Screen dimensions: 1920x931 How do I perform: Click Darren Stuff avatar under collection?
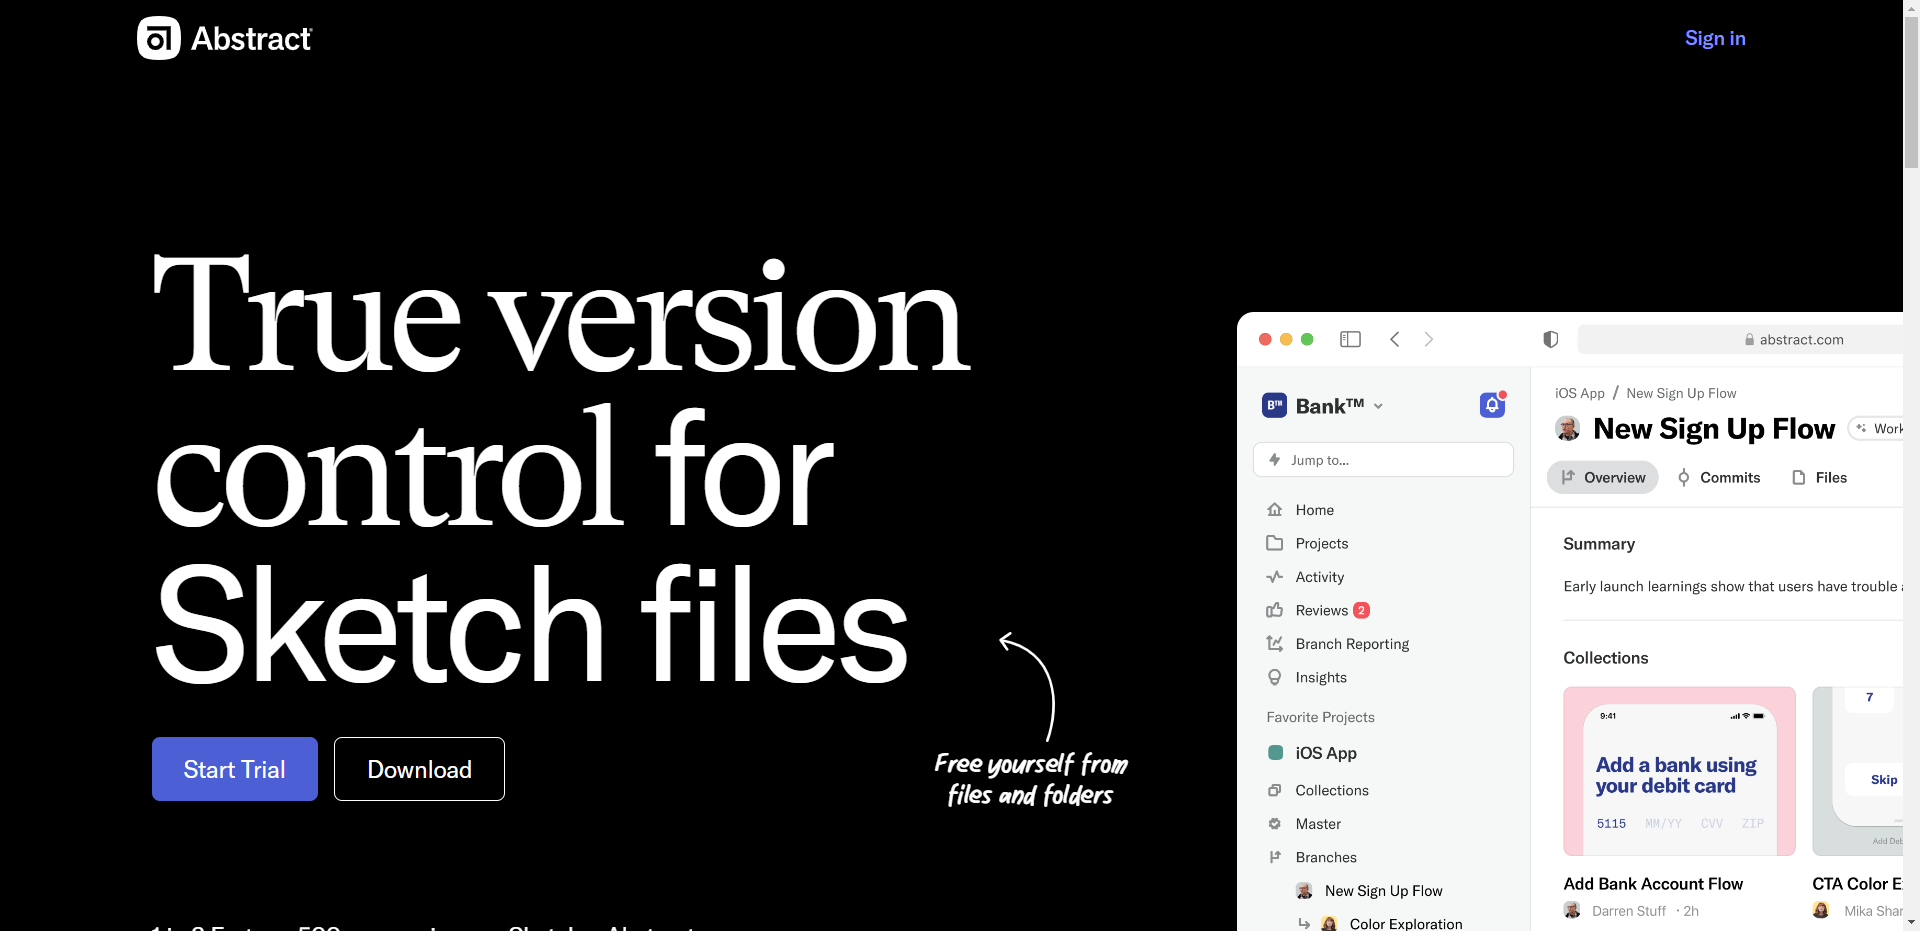coord(1572,910)
